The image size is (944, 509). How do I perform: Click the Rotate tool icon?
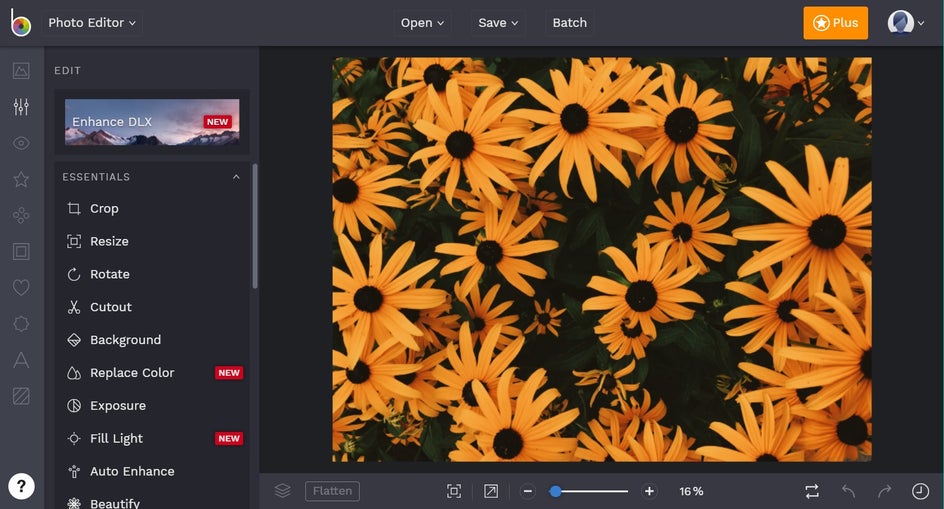pos(74,274)
